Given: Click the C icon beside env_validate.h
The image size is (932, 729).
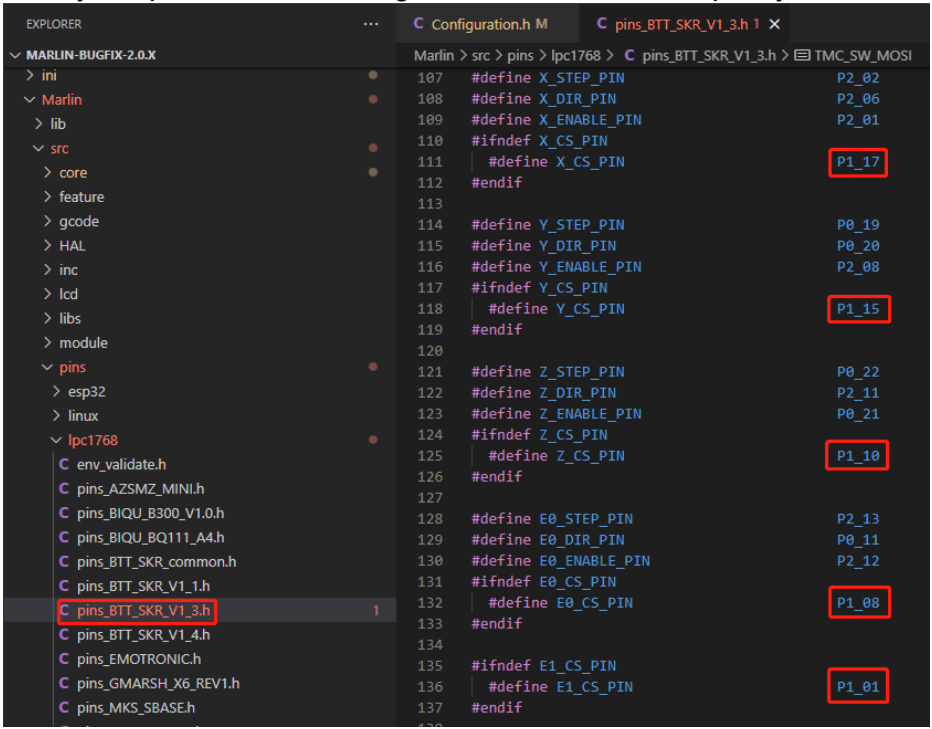Looking at the screenshot, I should click(x=65, y=465).
